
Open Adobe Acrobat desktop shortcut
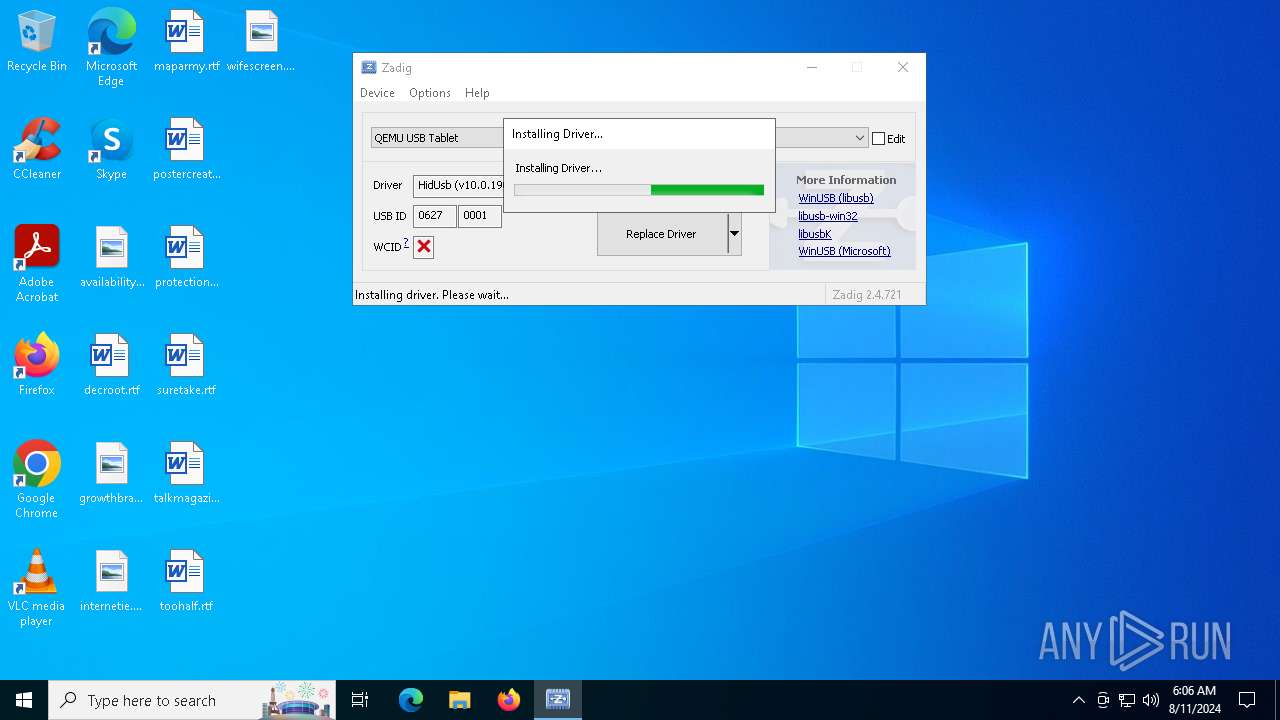coord(37,264)
